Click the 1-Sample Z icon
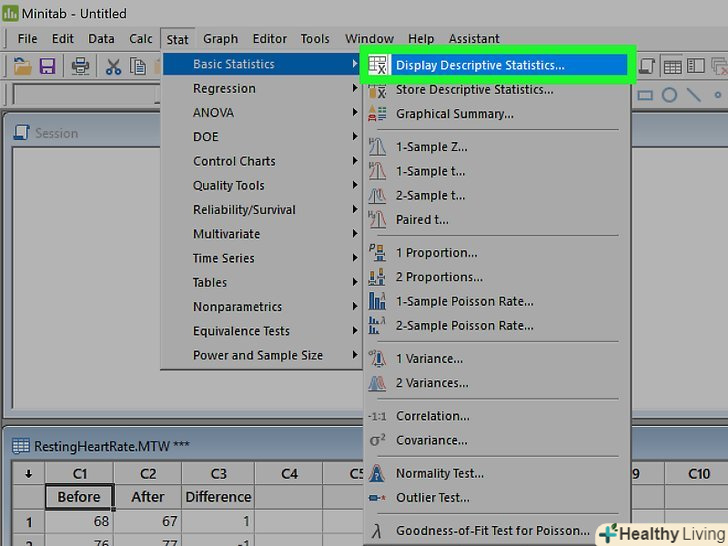728x546 pixels. (377, 147)
